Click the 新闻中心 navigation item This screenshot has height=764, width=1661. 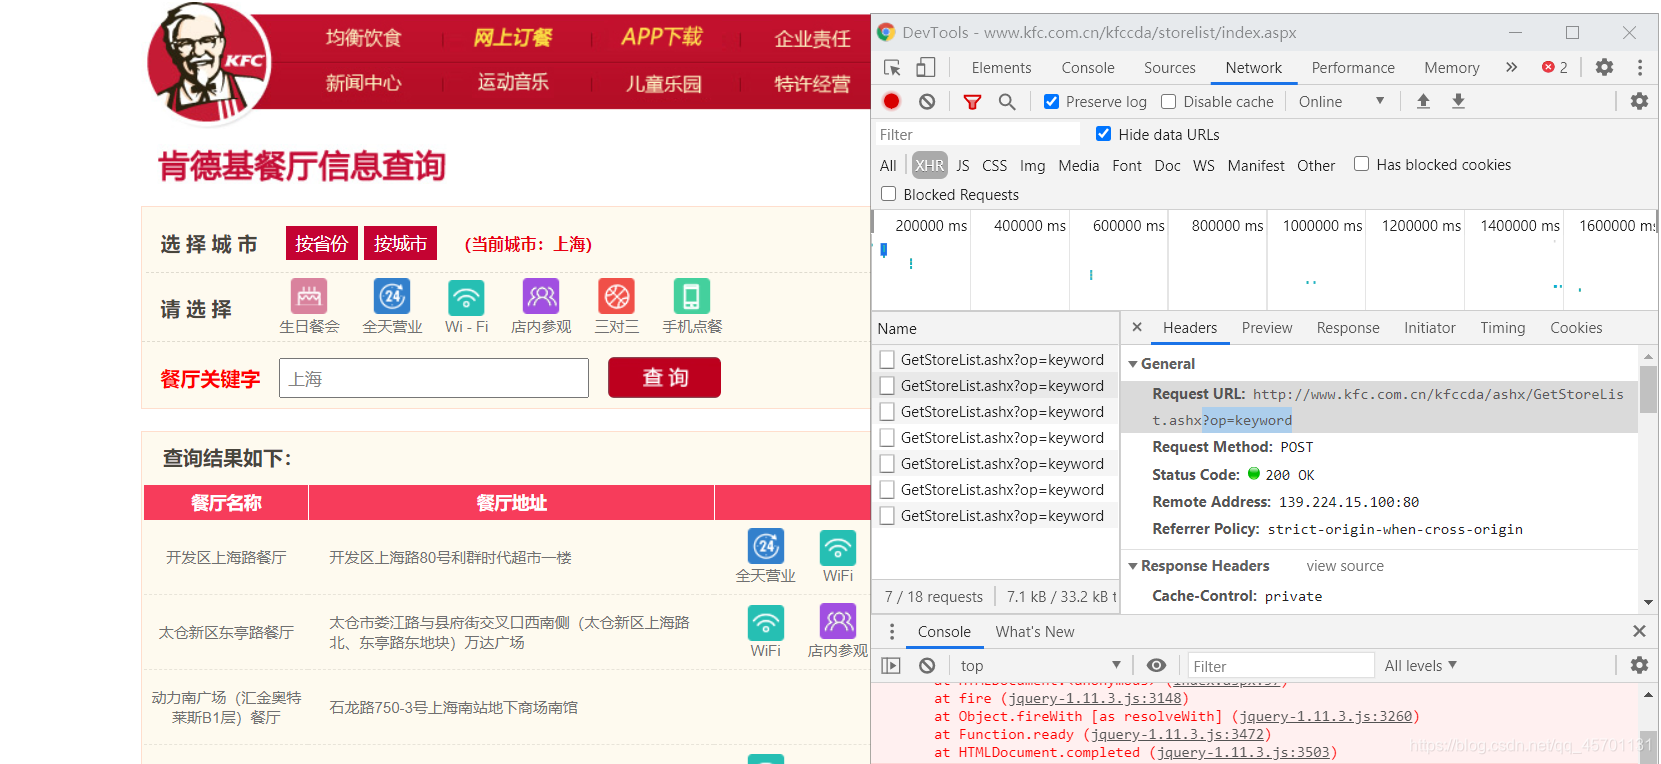(x=363, y=82)
